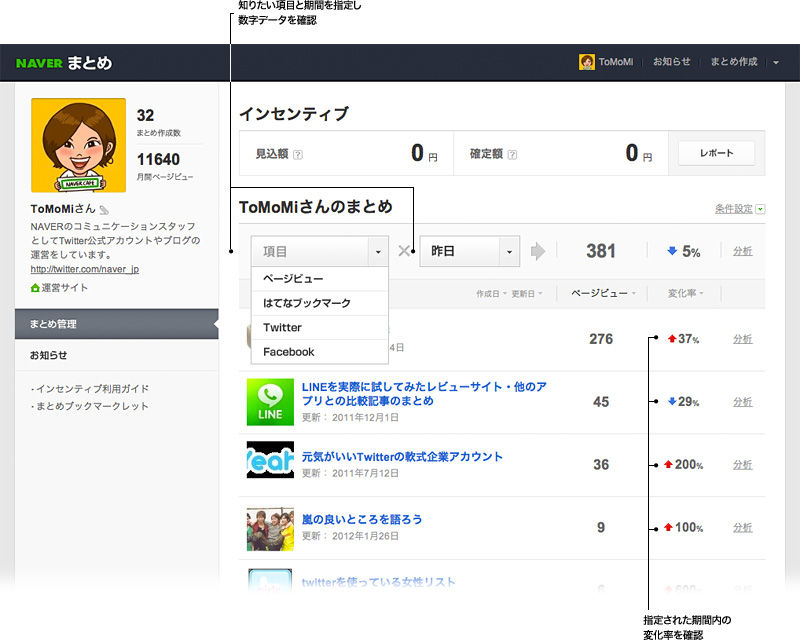Click the 運営サイト house icon

(35, 288)
